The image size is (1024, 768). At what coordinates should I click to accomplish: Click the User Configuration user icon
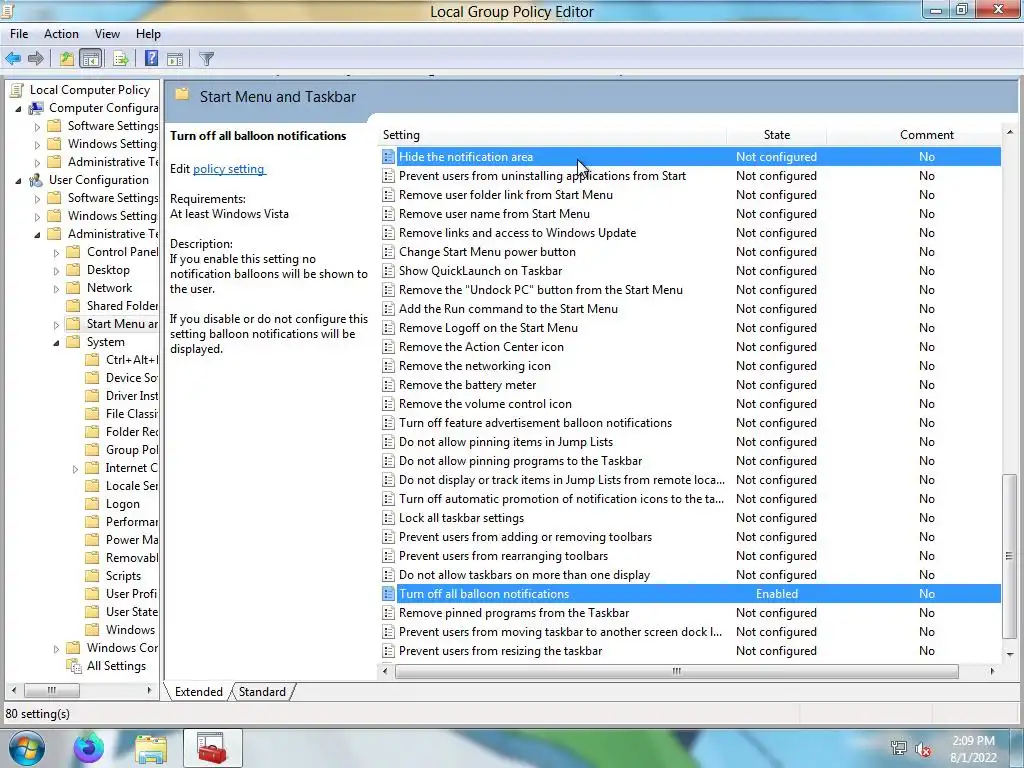point(36,180)
